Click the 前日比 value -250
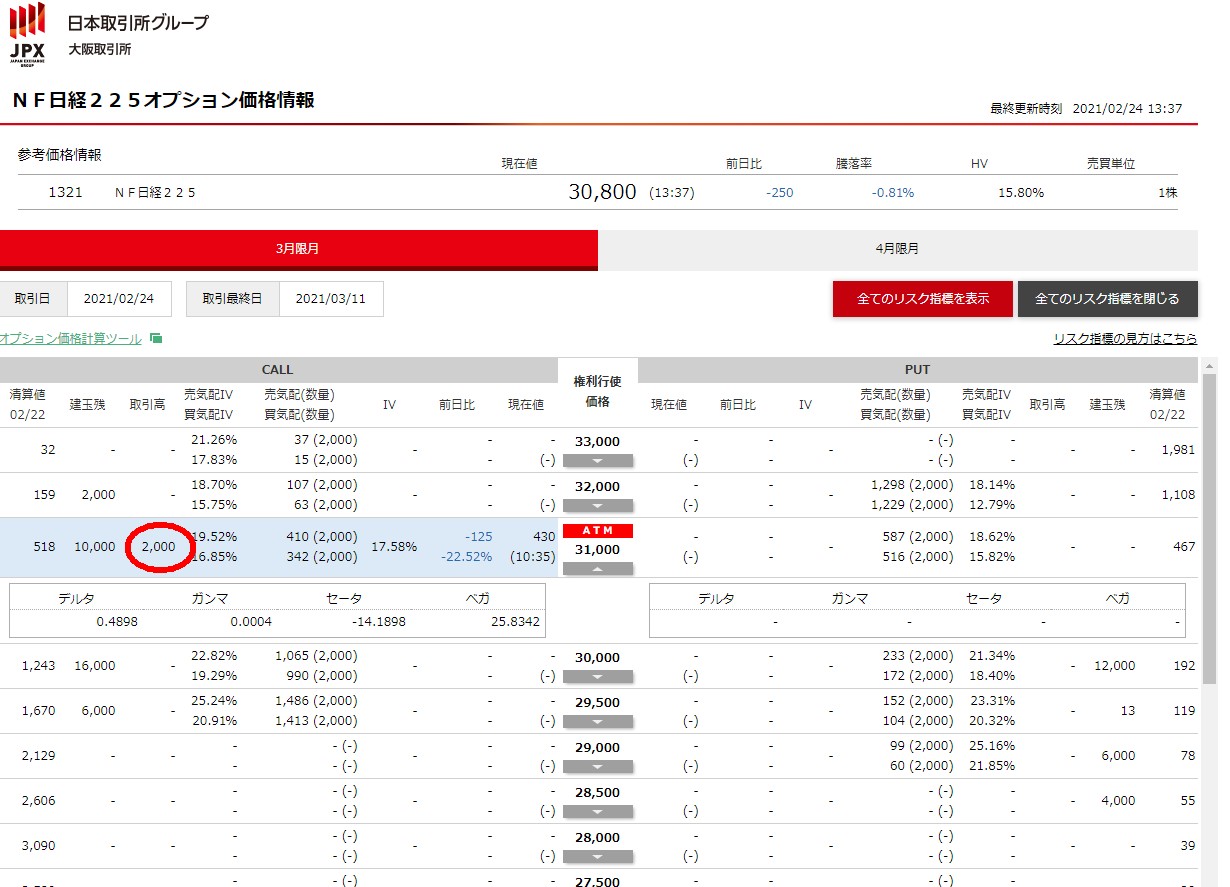 click(x=779, y=193)
